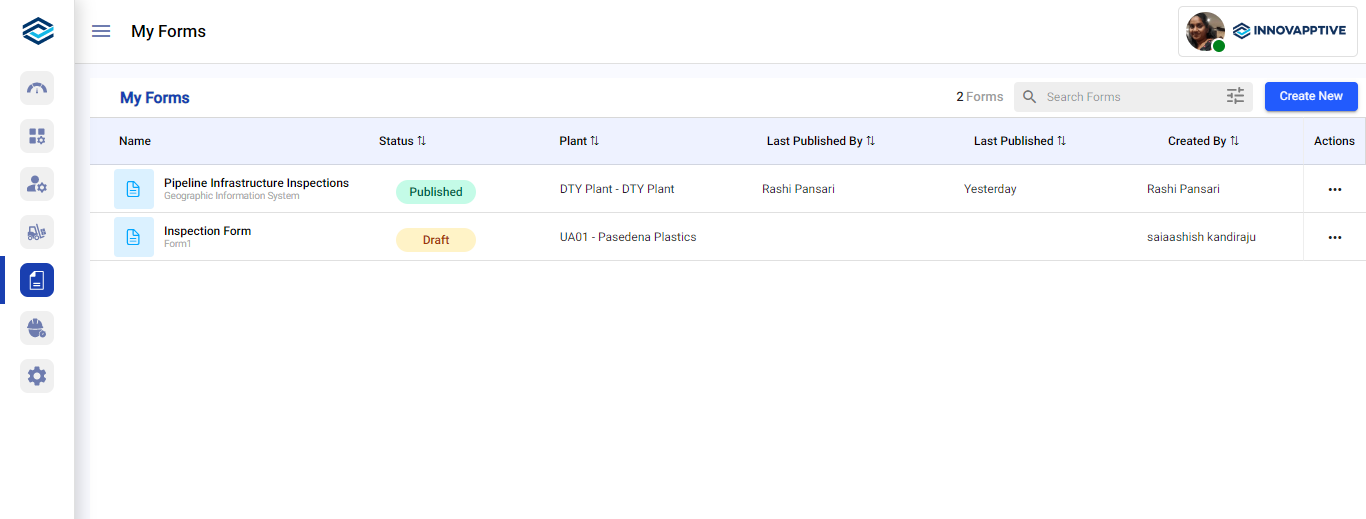Screen dimensions: 1366x519
Task: Sort by Created By column
Action: [1234, 141]
